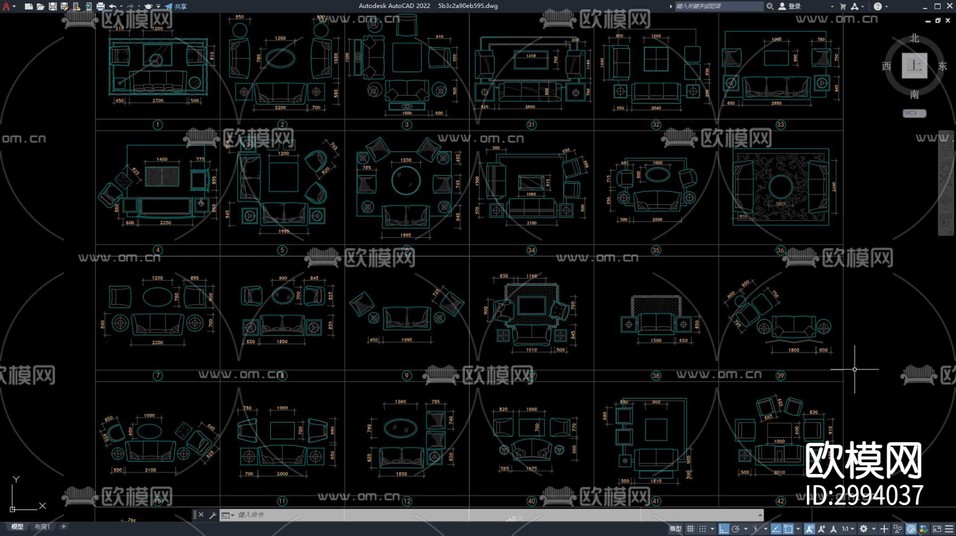Click the Save icon in quick access toolbar
The image size is (956, 536).
tap(53, 6)
